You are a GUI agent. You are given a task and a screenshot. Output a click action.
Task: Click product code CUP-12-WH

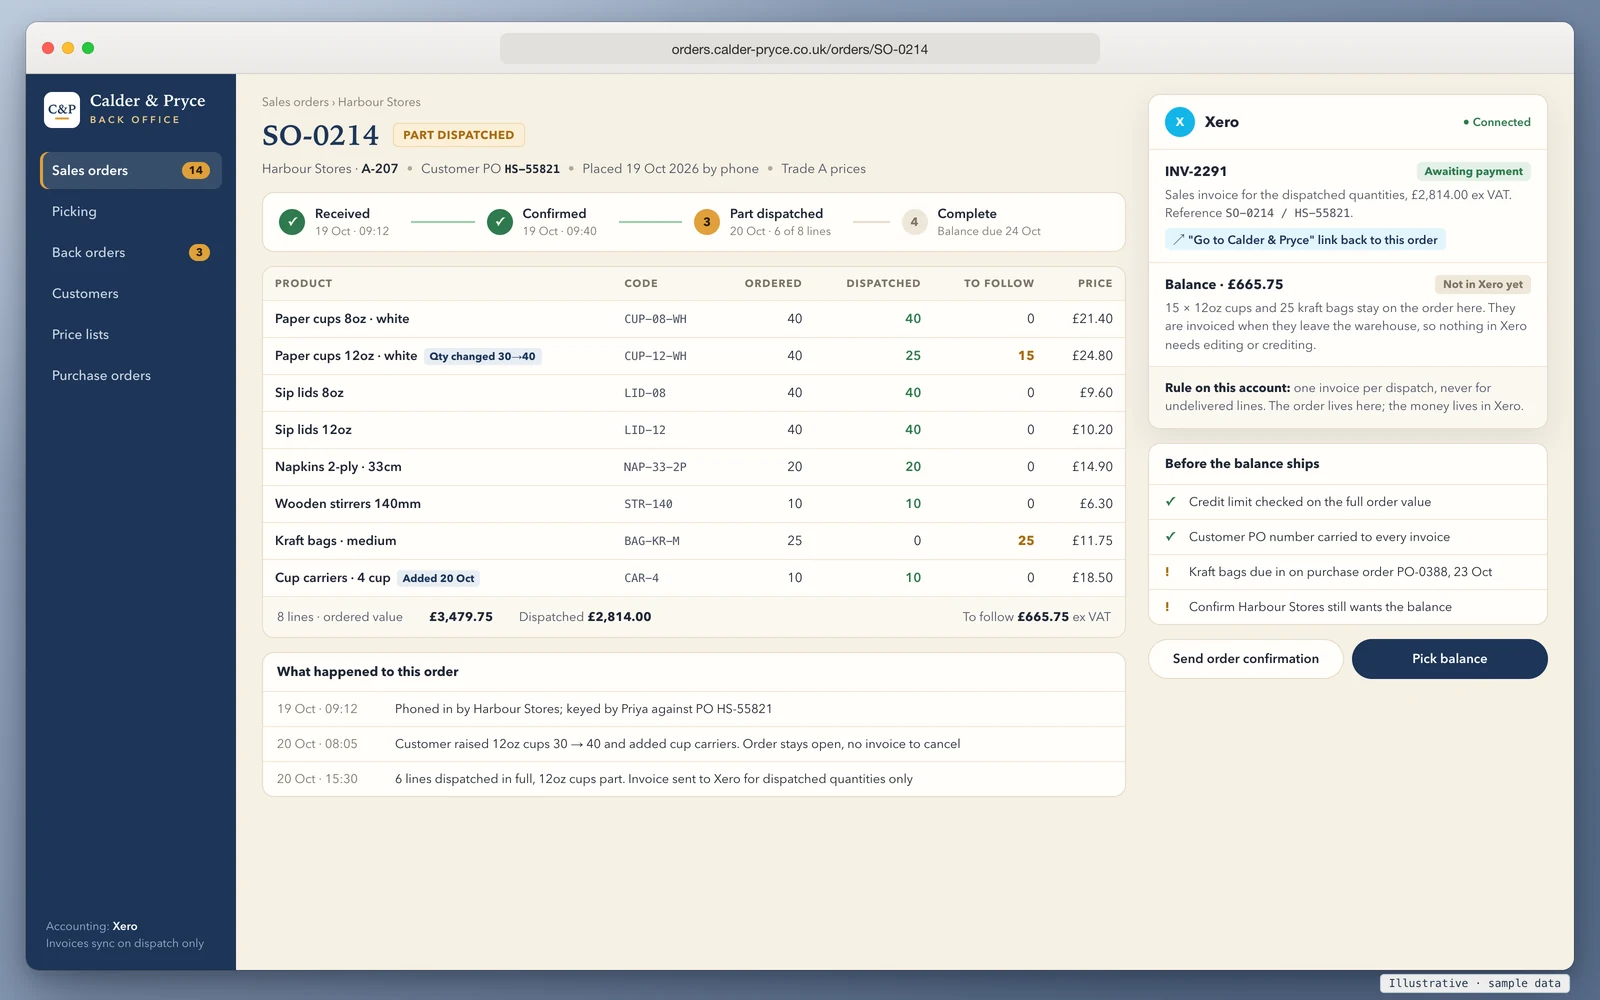[655, 356]
